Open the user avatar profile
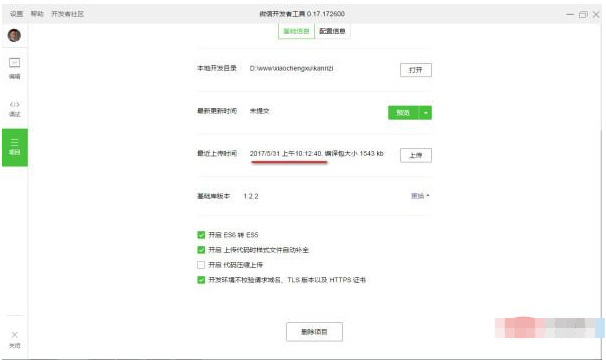Viewport: 606px width, 363px height. (x=14, y=36)
